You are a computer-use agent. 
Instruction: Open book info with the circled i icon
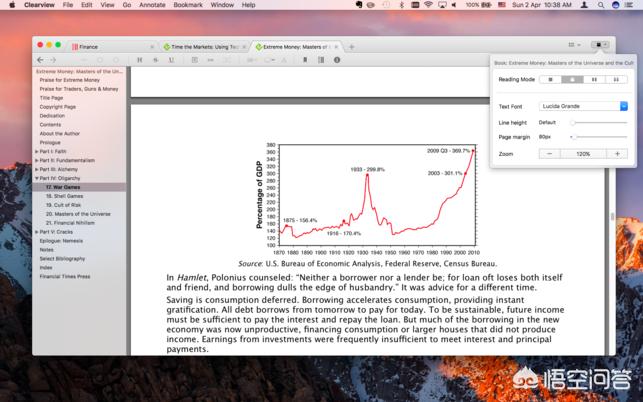pyautogui.click(x=337, y=60)
